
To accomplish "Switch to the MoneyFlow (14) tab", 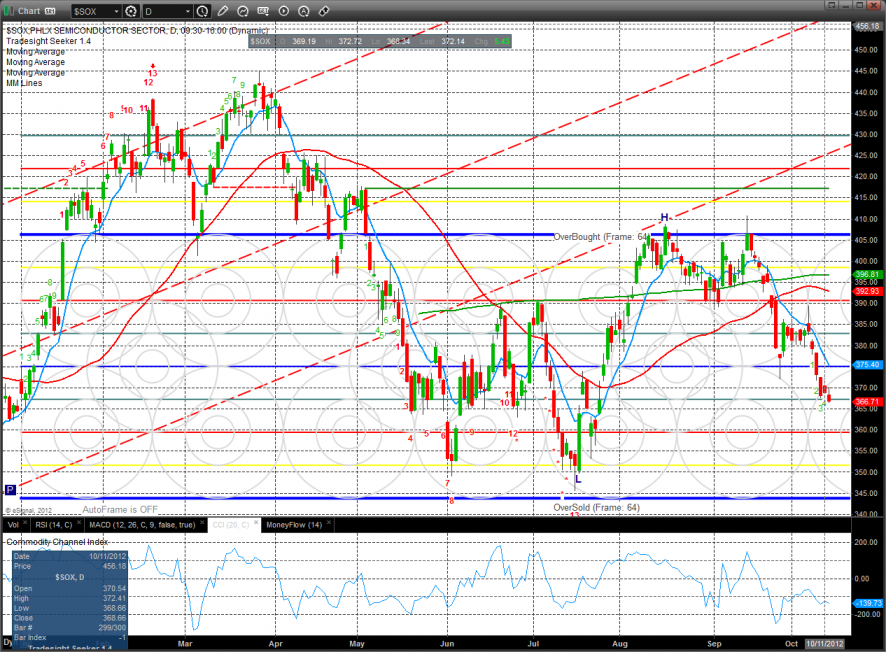I will [x=294, y=525].
